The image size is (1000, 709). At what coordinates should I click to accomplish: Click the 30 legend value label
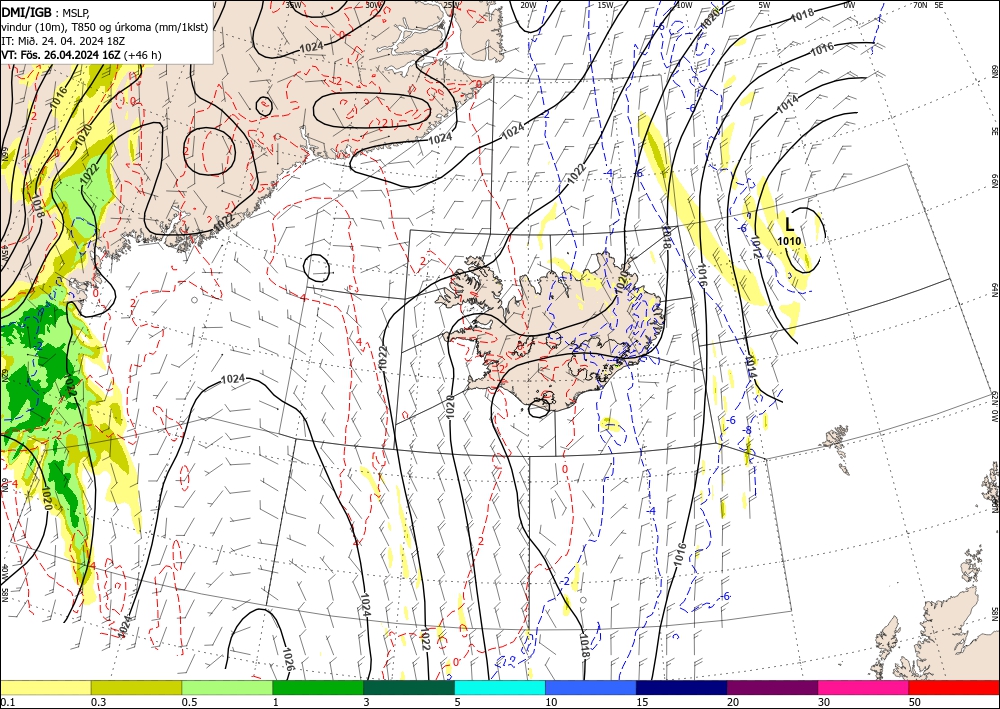(825, 702)
